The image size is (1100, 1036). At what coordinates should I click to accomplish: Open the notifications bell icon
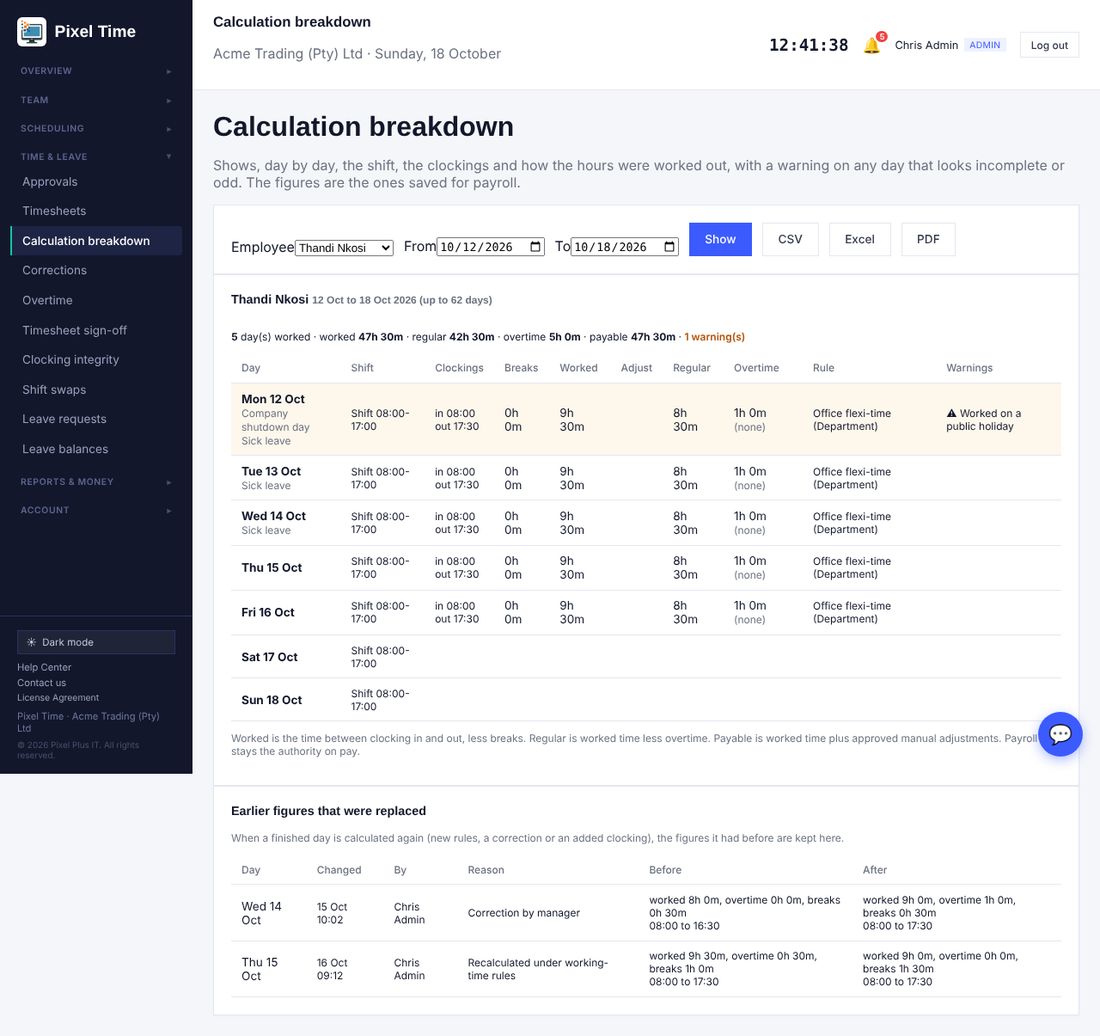(x=871, y=45)
